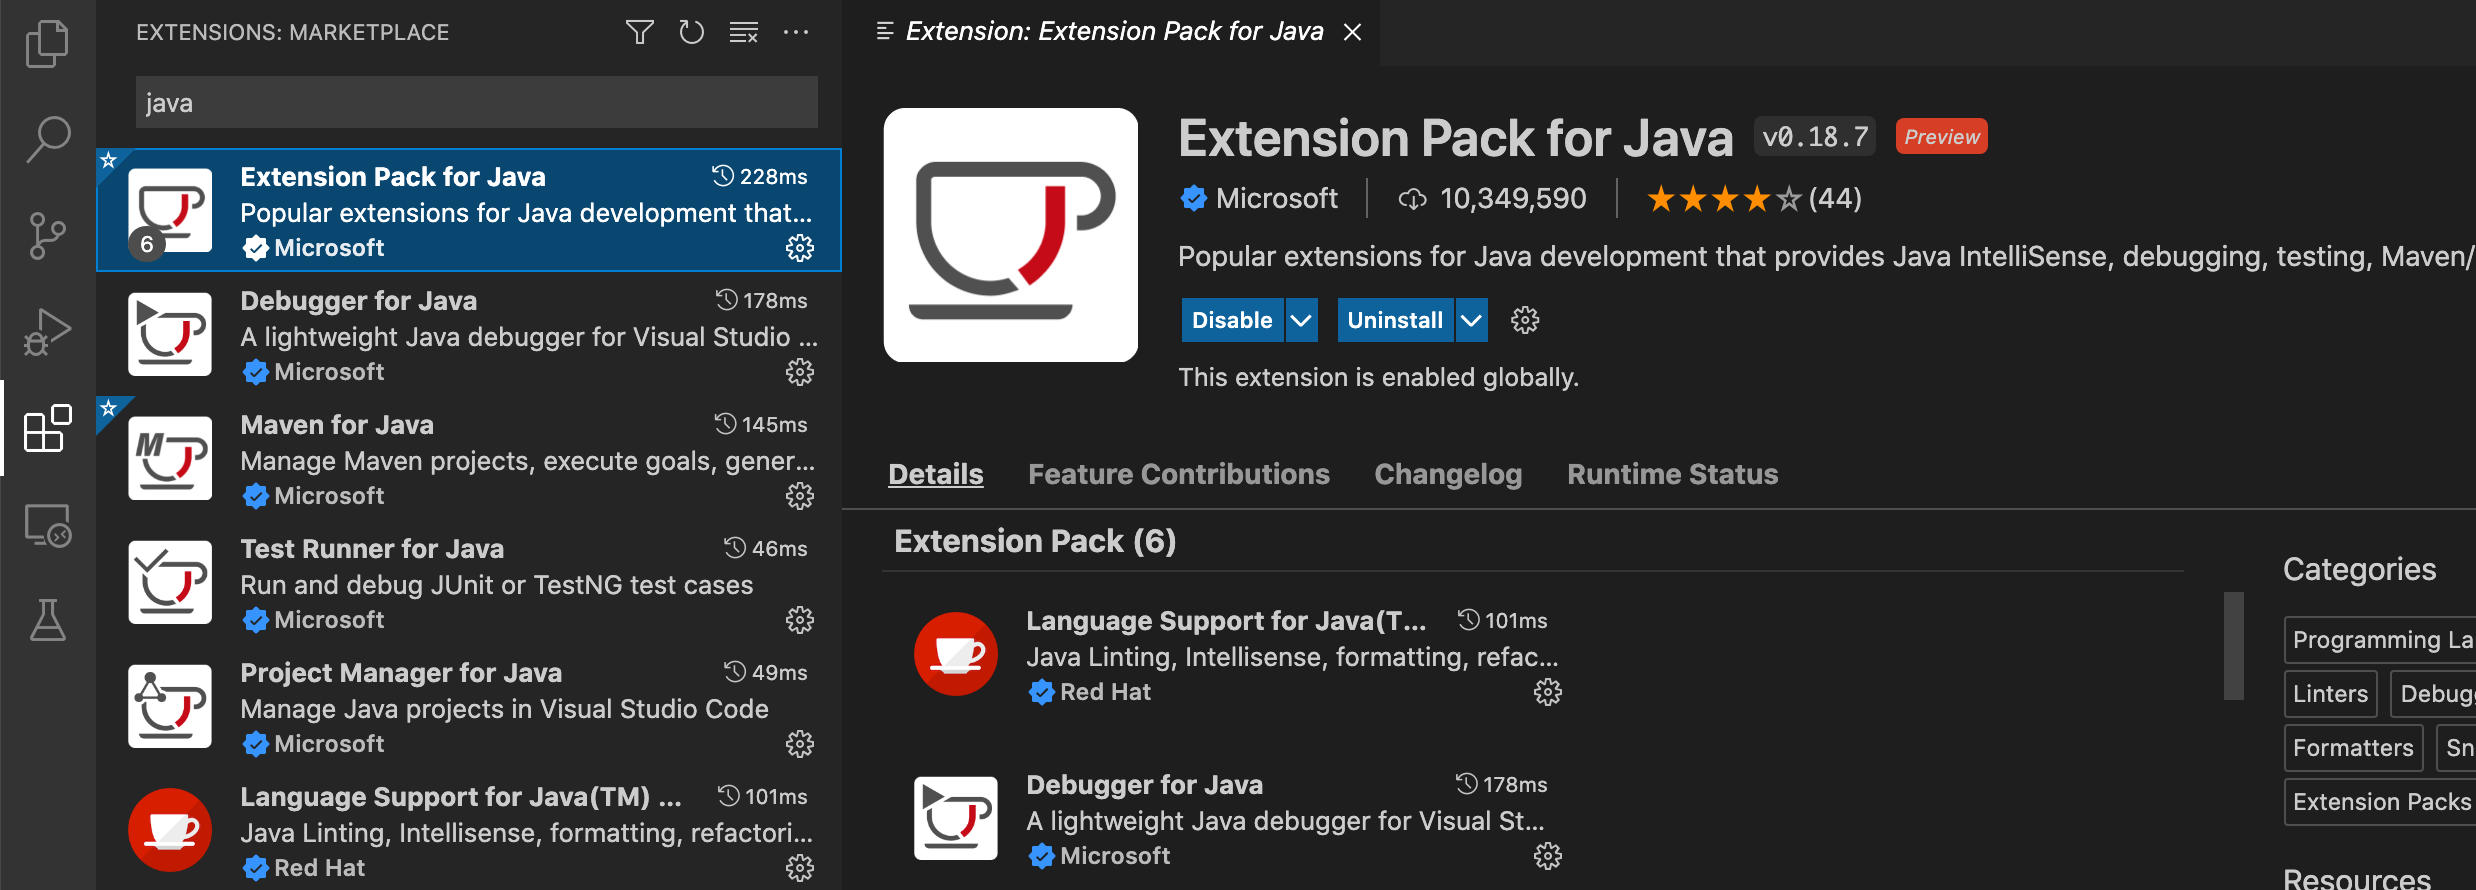Open manage gear for Maven for Java
This screenshot has height=890, width=2476.
click(x=800, y=496)
